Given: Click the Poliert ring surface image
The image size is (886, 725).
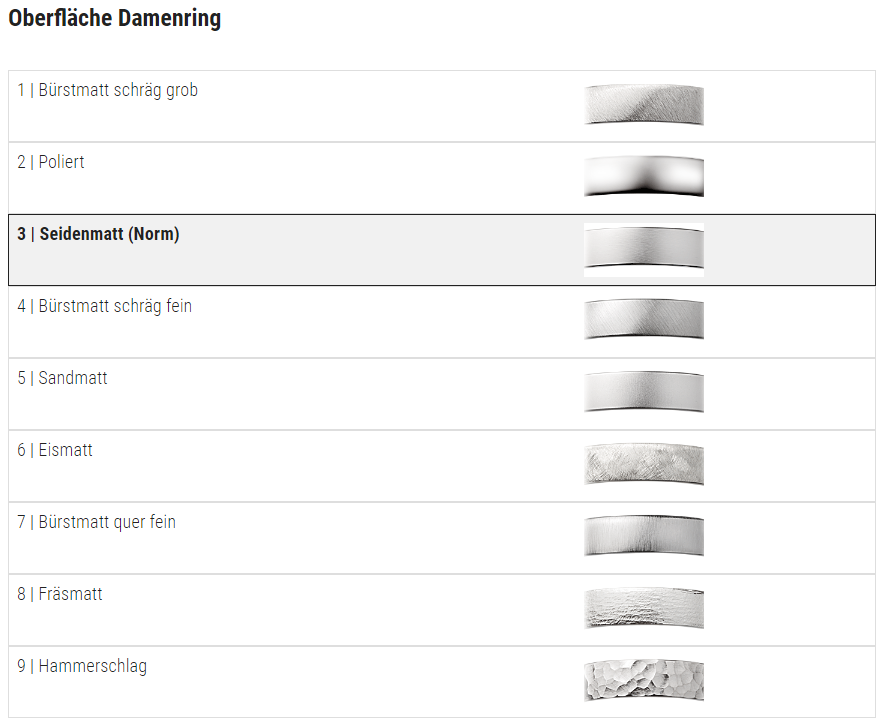Looking at the screenshot, I should pyautogui.click(x=644, y=177).
